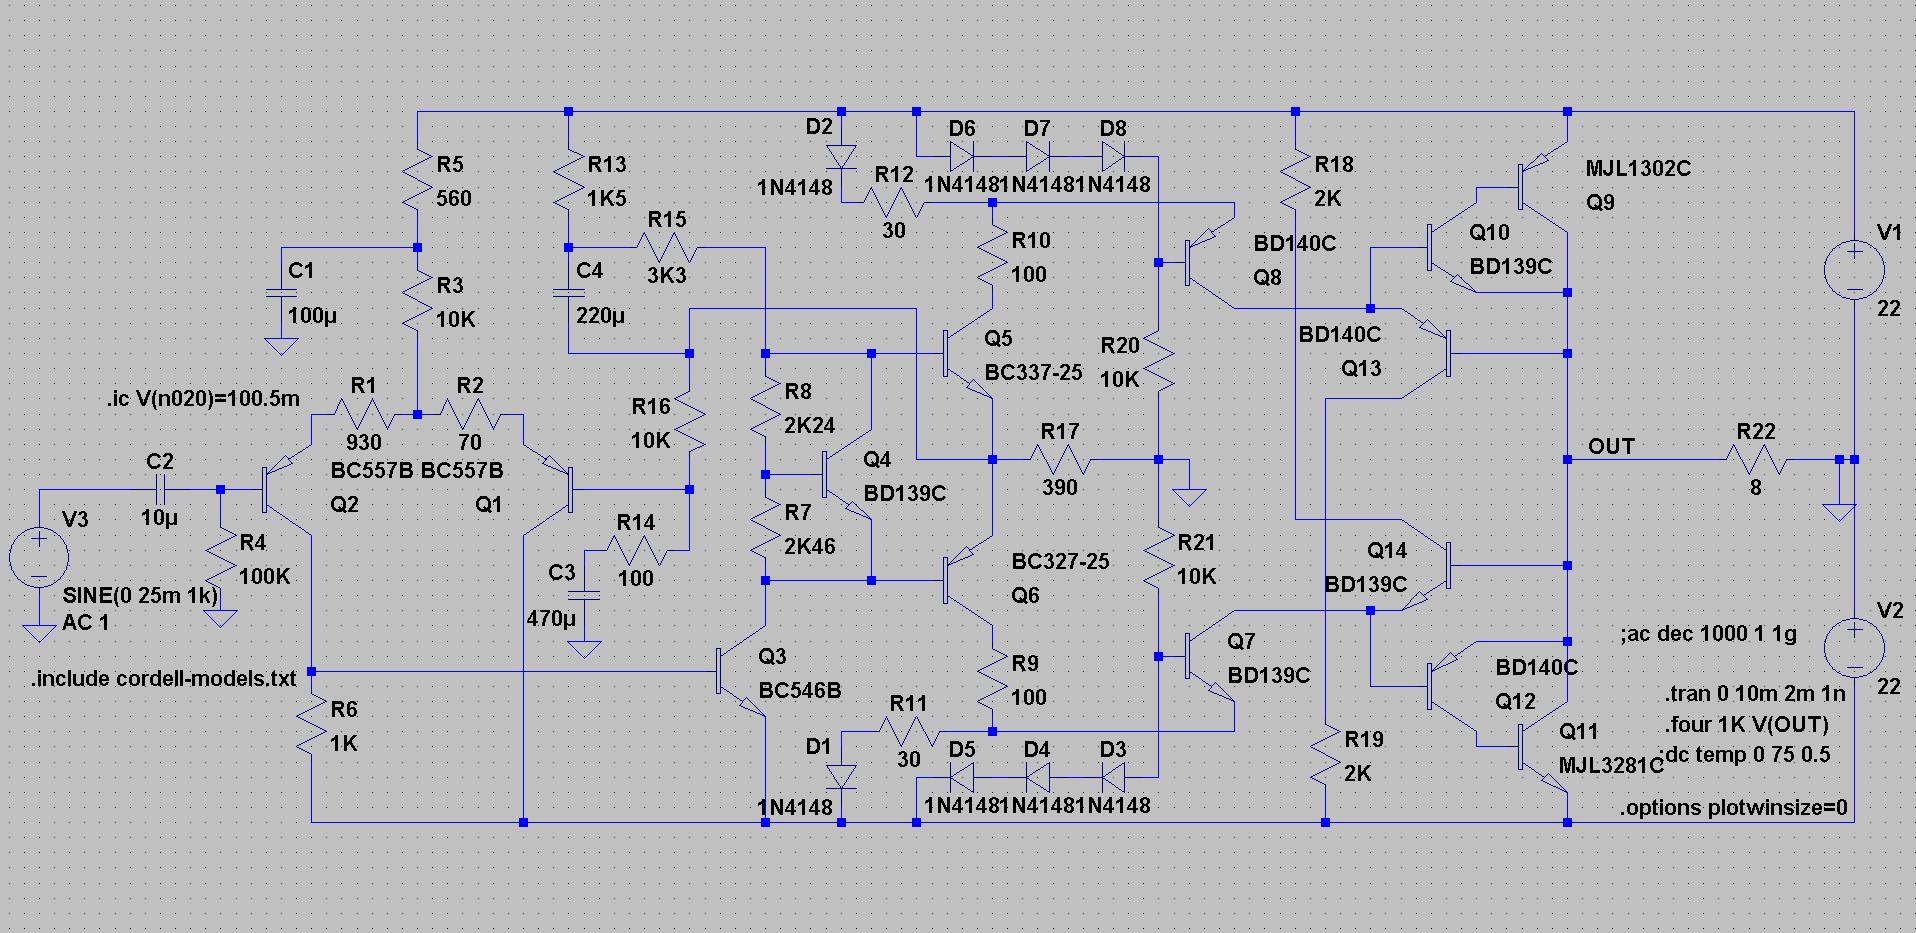Select resistor R20 symbol
The image size is (1916, 933).
1158,361
